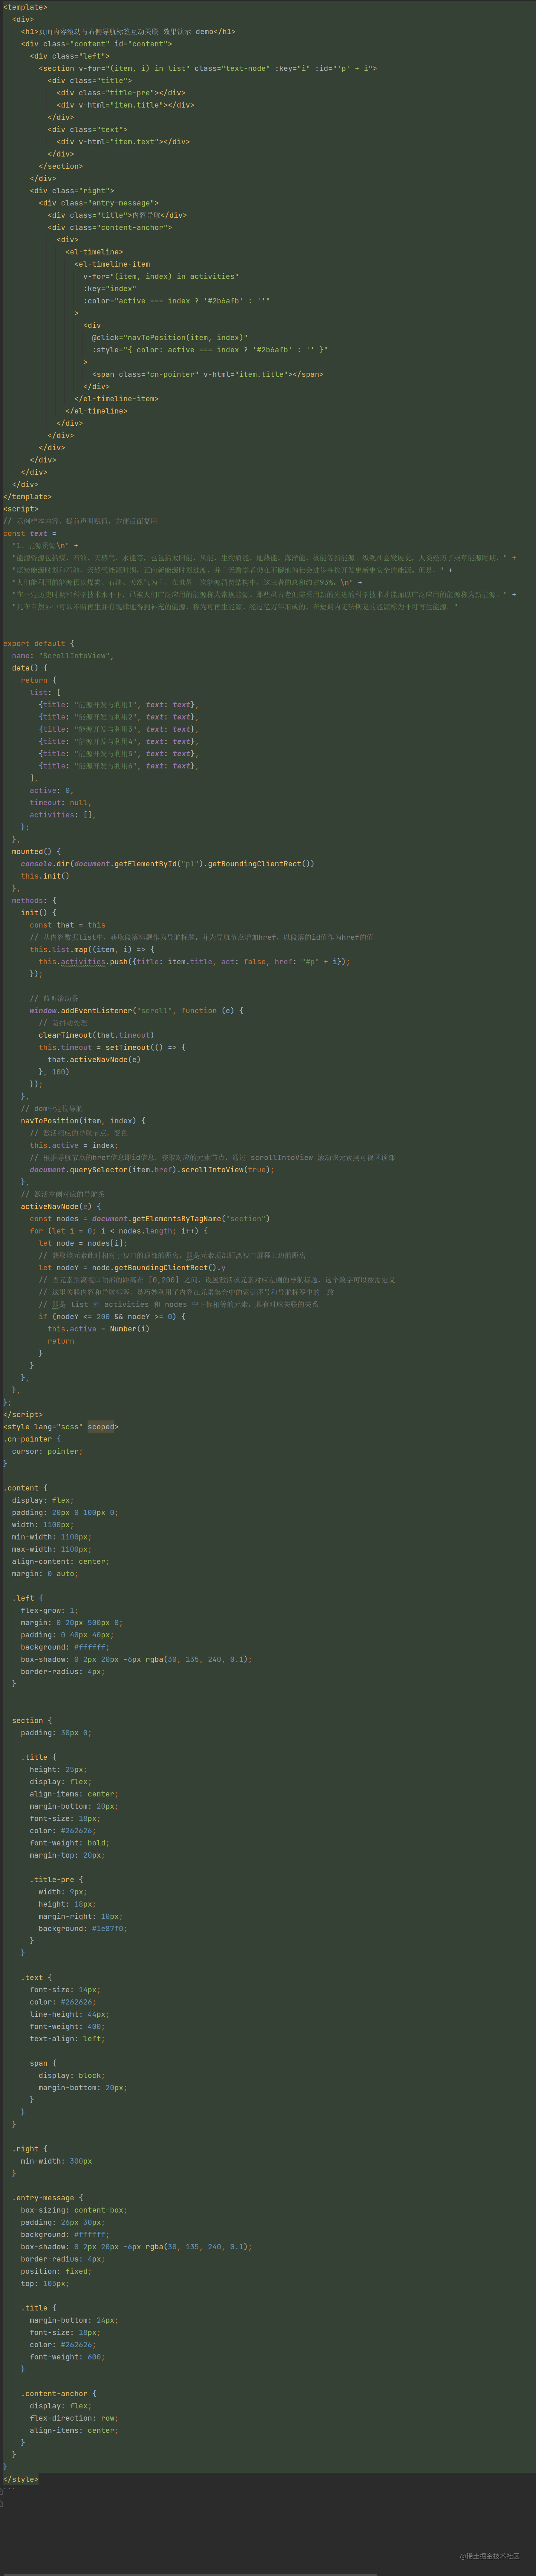Viewport: 536px width, 2576px height.
Task: Click the closing </template> tag
Action: coord(28,497)
